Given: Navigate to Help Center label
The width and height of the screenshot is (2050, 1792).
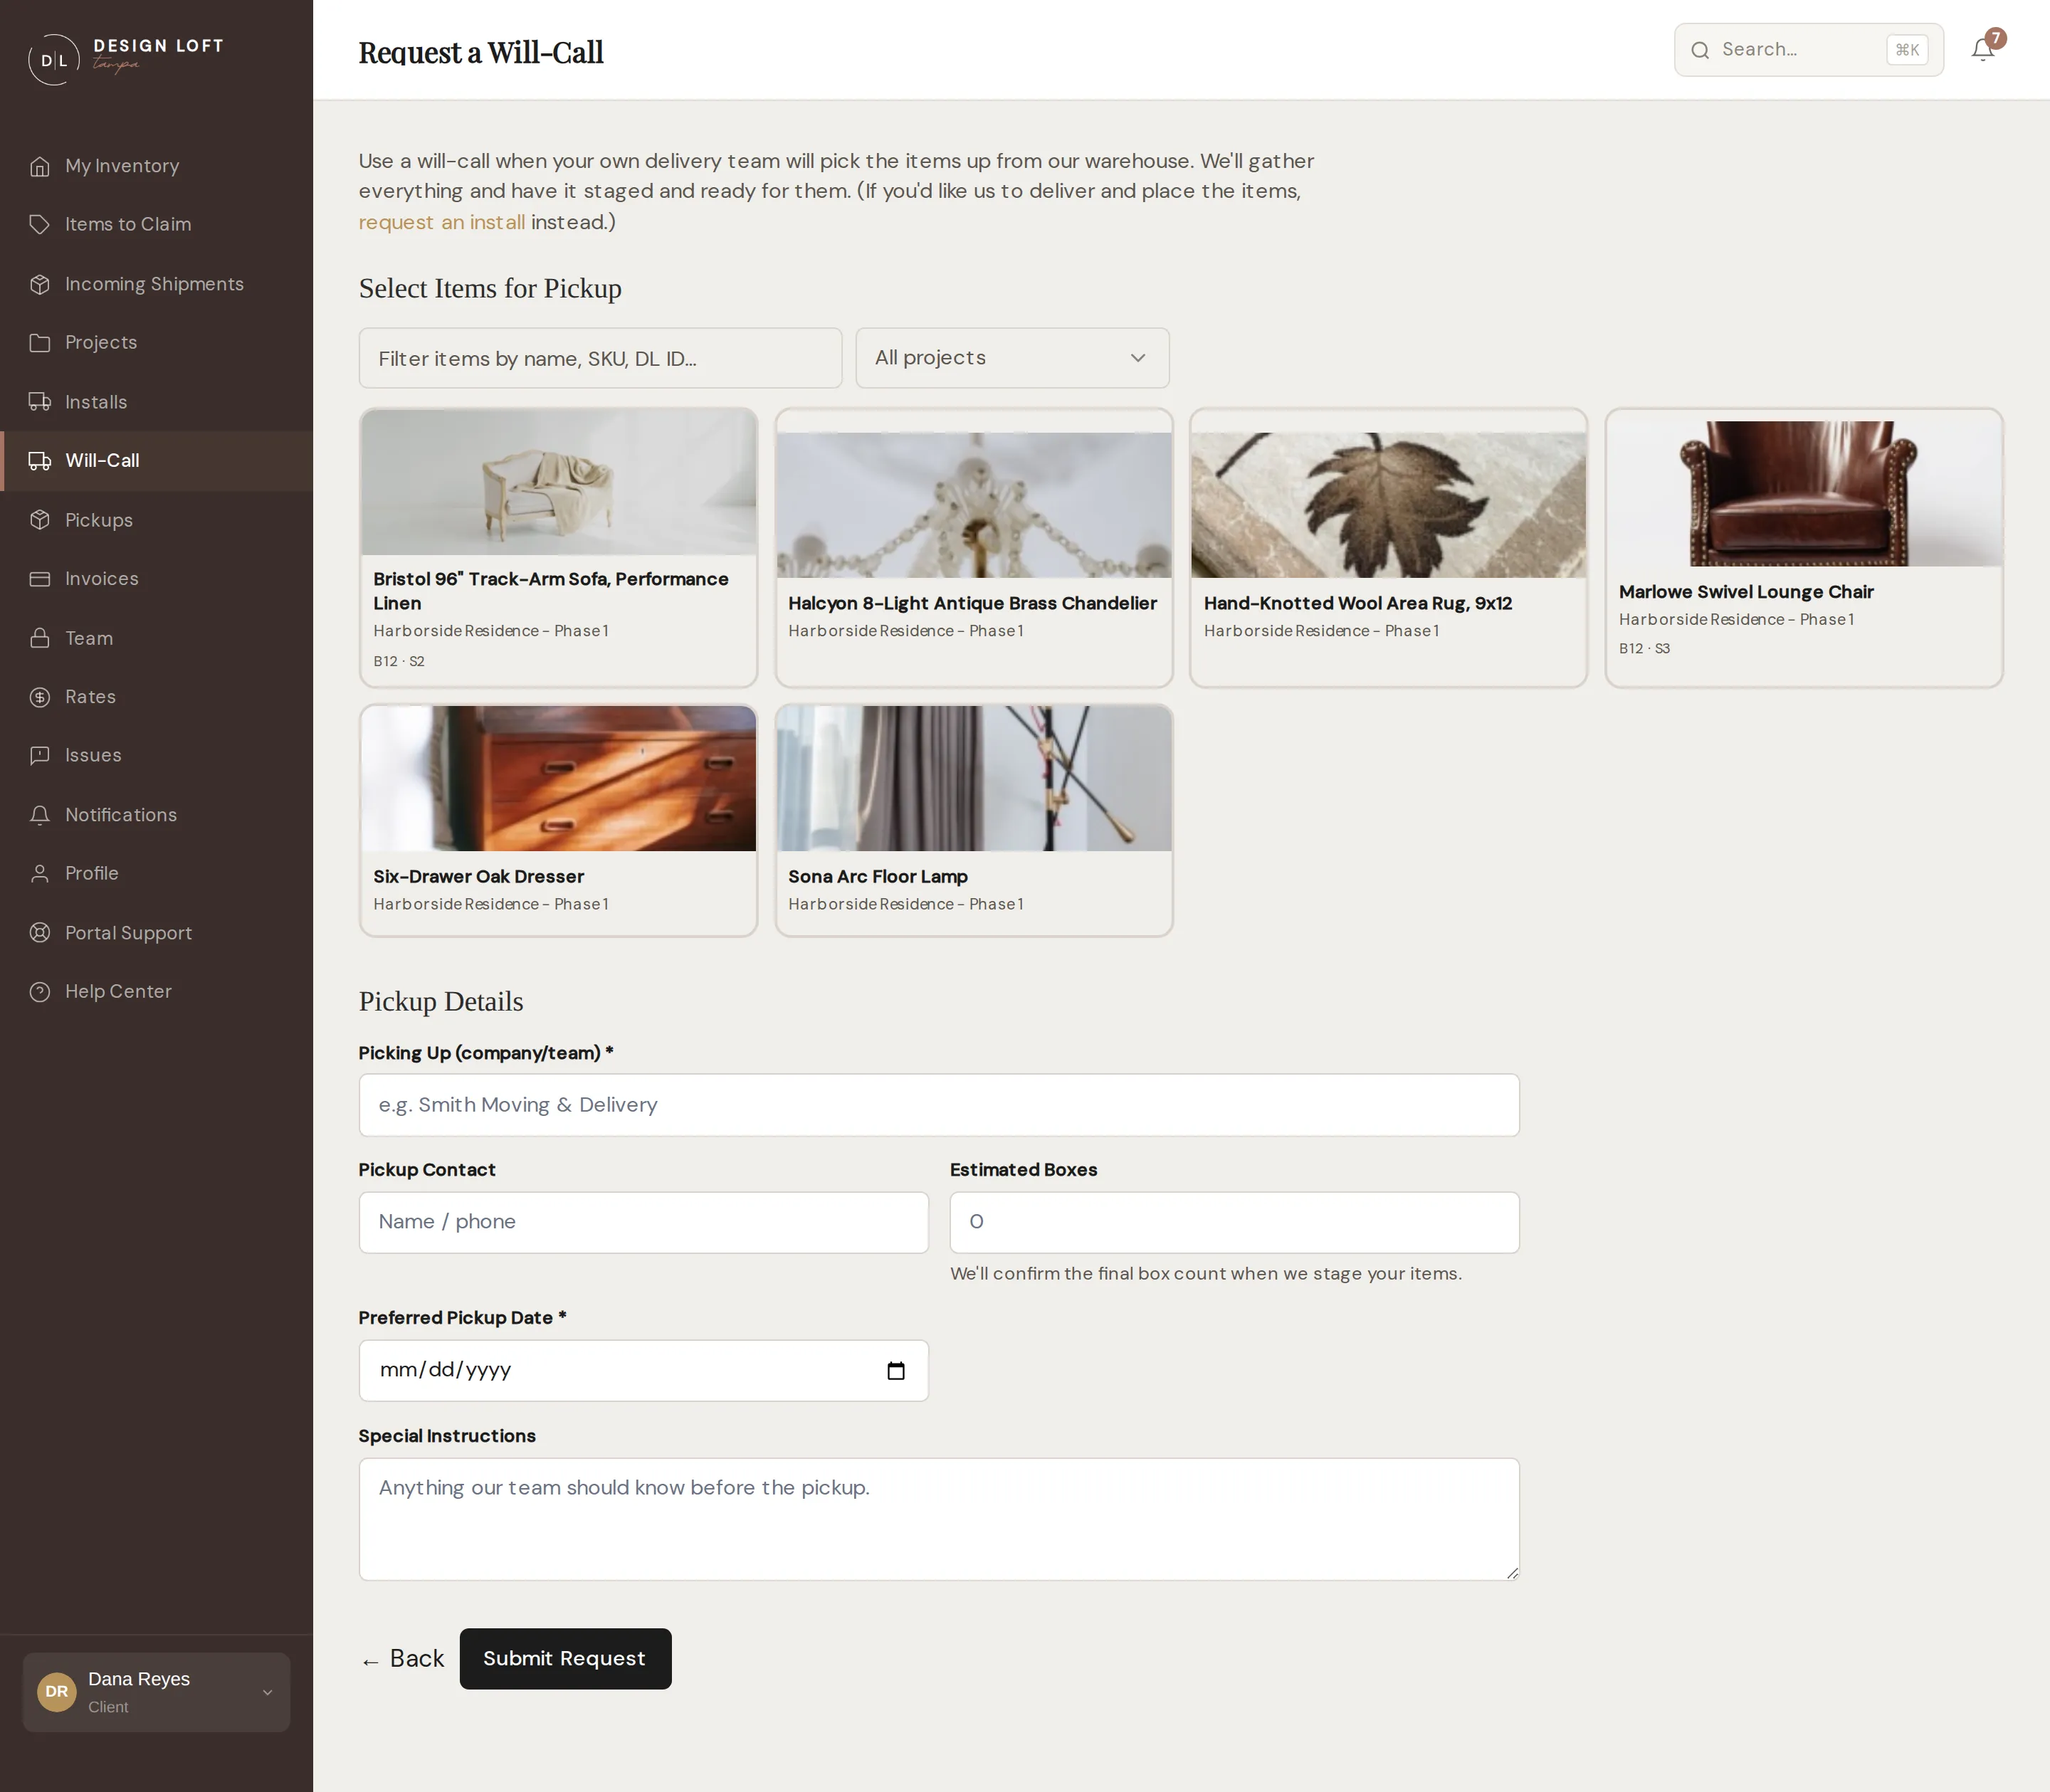Looking at the screenshot, I should click(x=118, y=991).
